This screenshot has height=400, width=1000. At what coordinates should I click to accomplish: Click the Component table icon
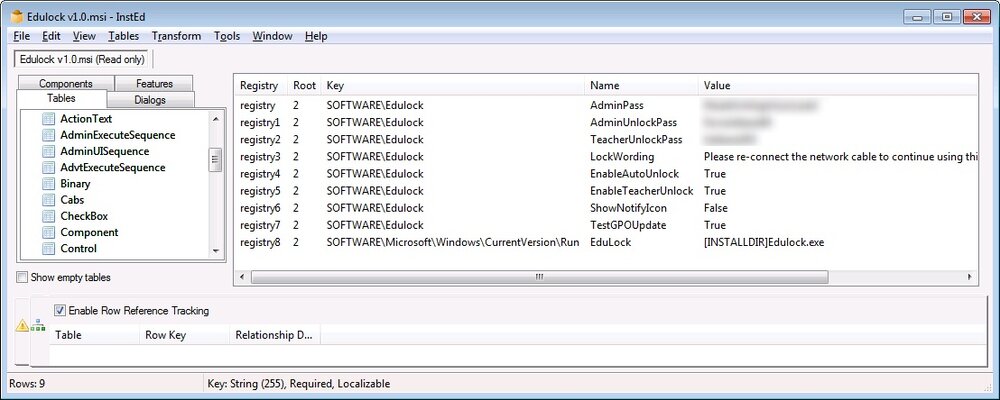pyautogui.click(x=48, y=232)
